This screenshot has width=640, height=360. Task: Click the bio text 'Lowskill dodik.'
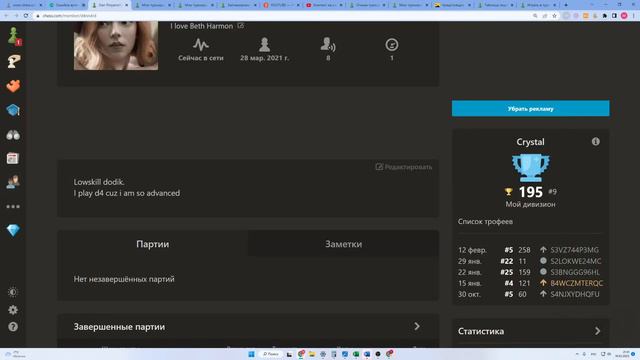pyautogui.click(x=99, y=182)
